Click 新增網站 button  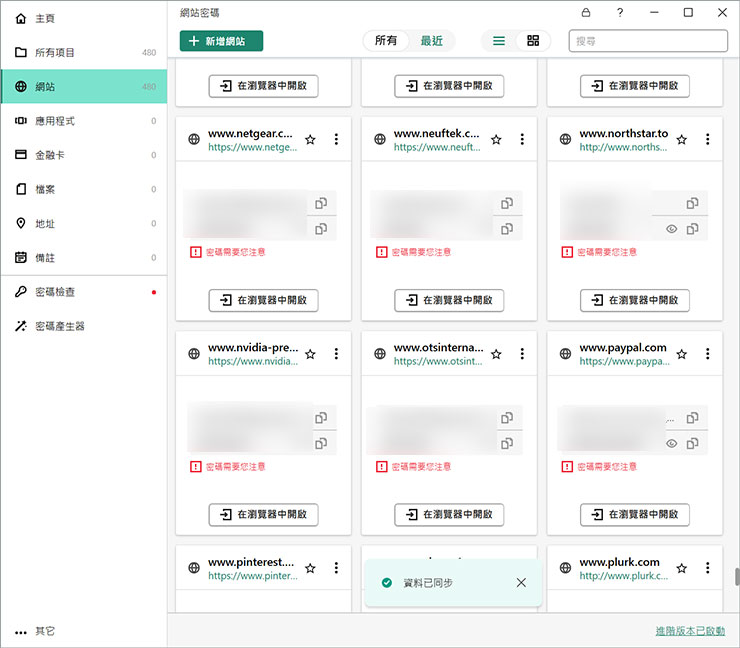tap(221, 41)
